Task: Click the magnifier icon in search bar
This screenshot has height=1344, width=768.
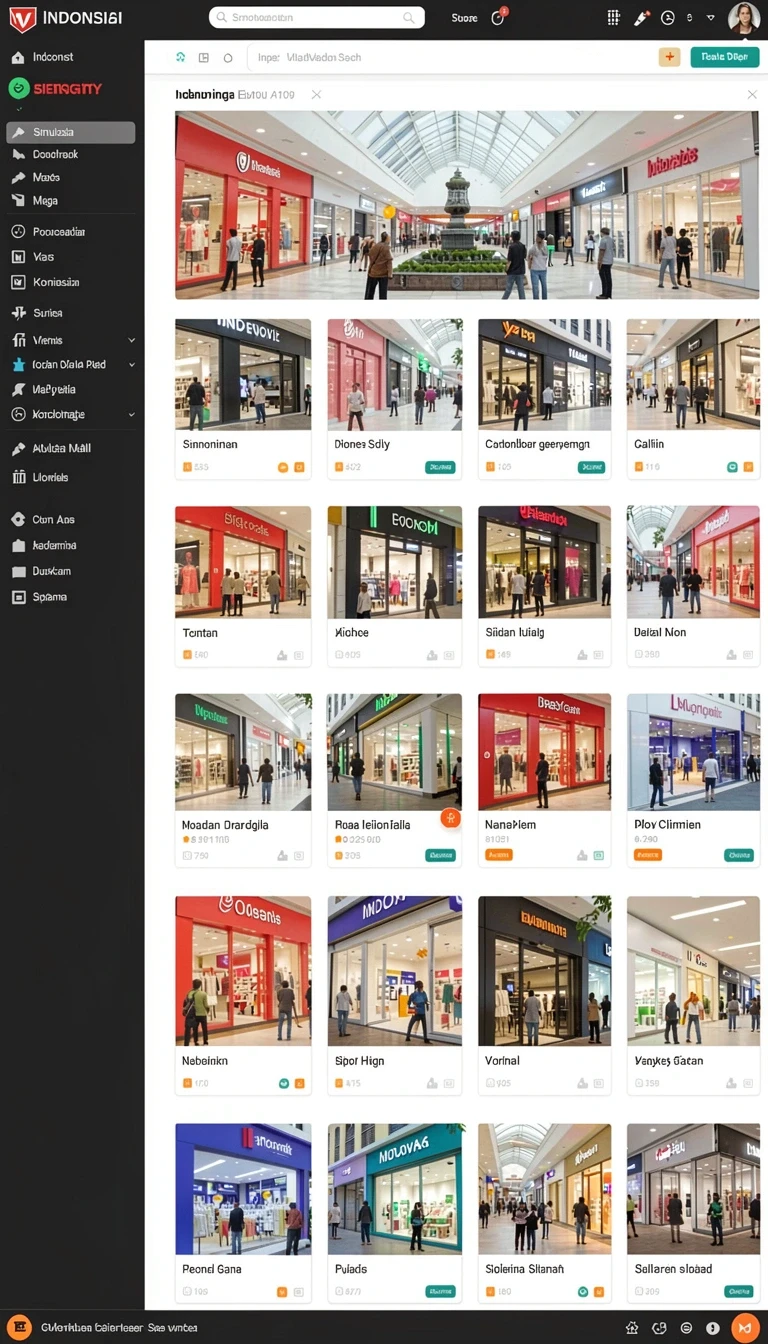Action: (x=409, y=18)
